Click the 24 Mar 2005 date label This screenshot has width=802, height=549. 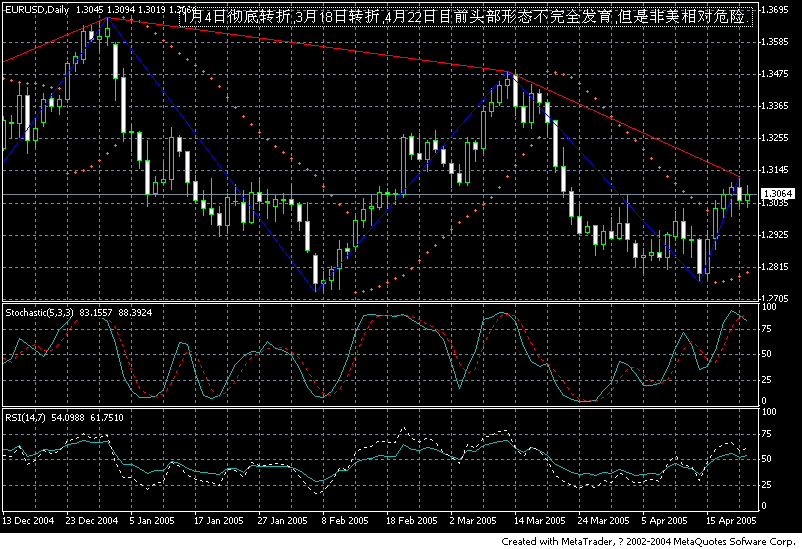(x=604, y=520)
